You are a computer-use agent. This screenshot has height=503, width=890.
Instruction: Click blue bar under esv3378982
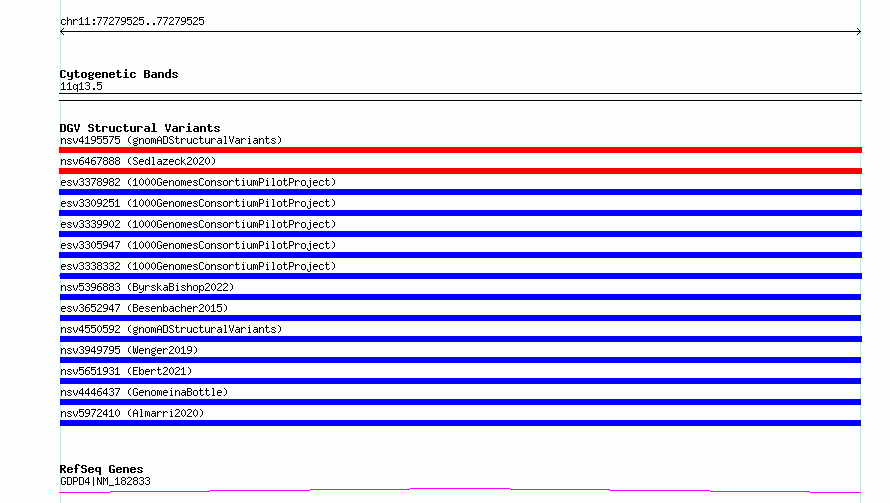click(x=460, y=192)
